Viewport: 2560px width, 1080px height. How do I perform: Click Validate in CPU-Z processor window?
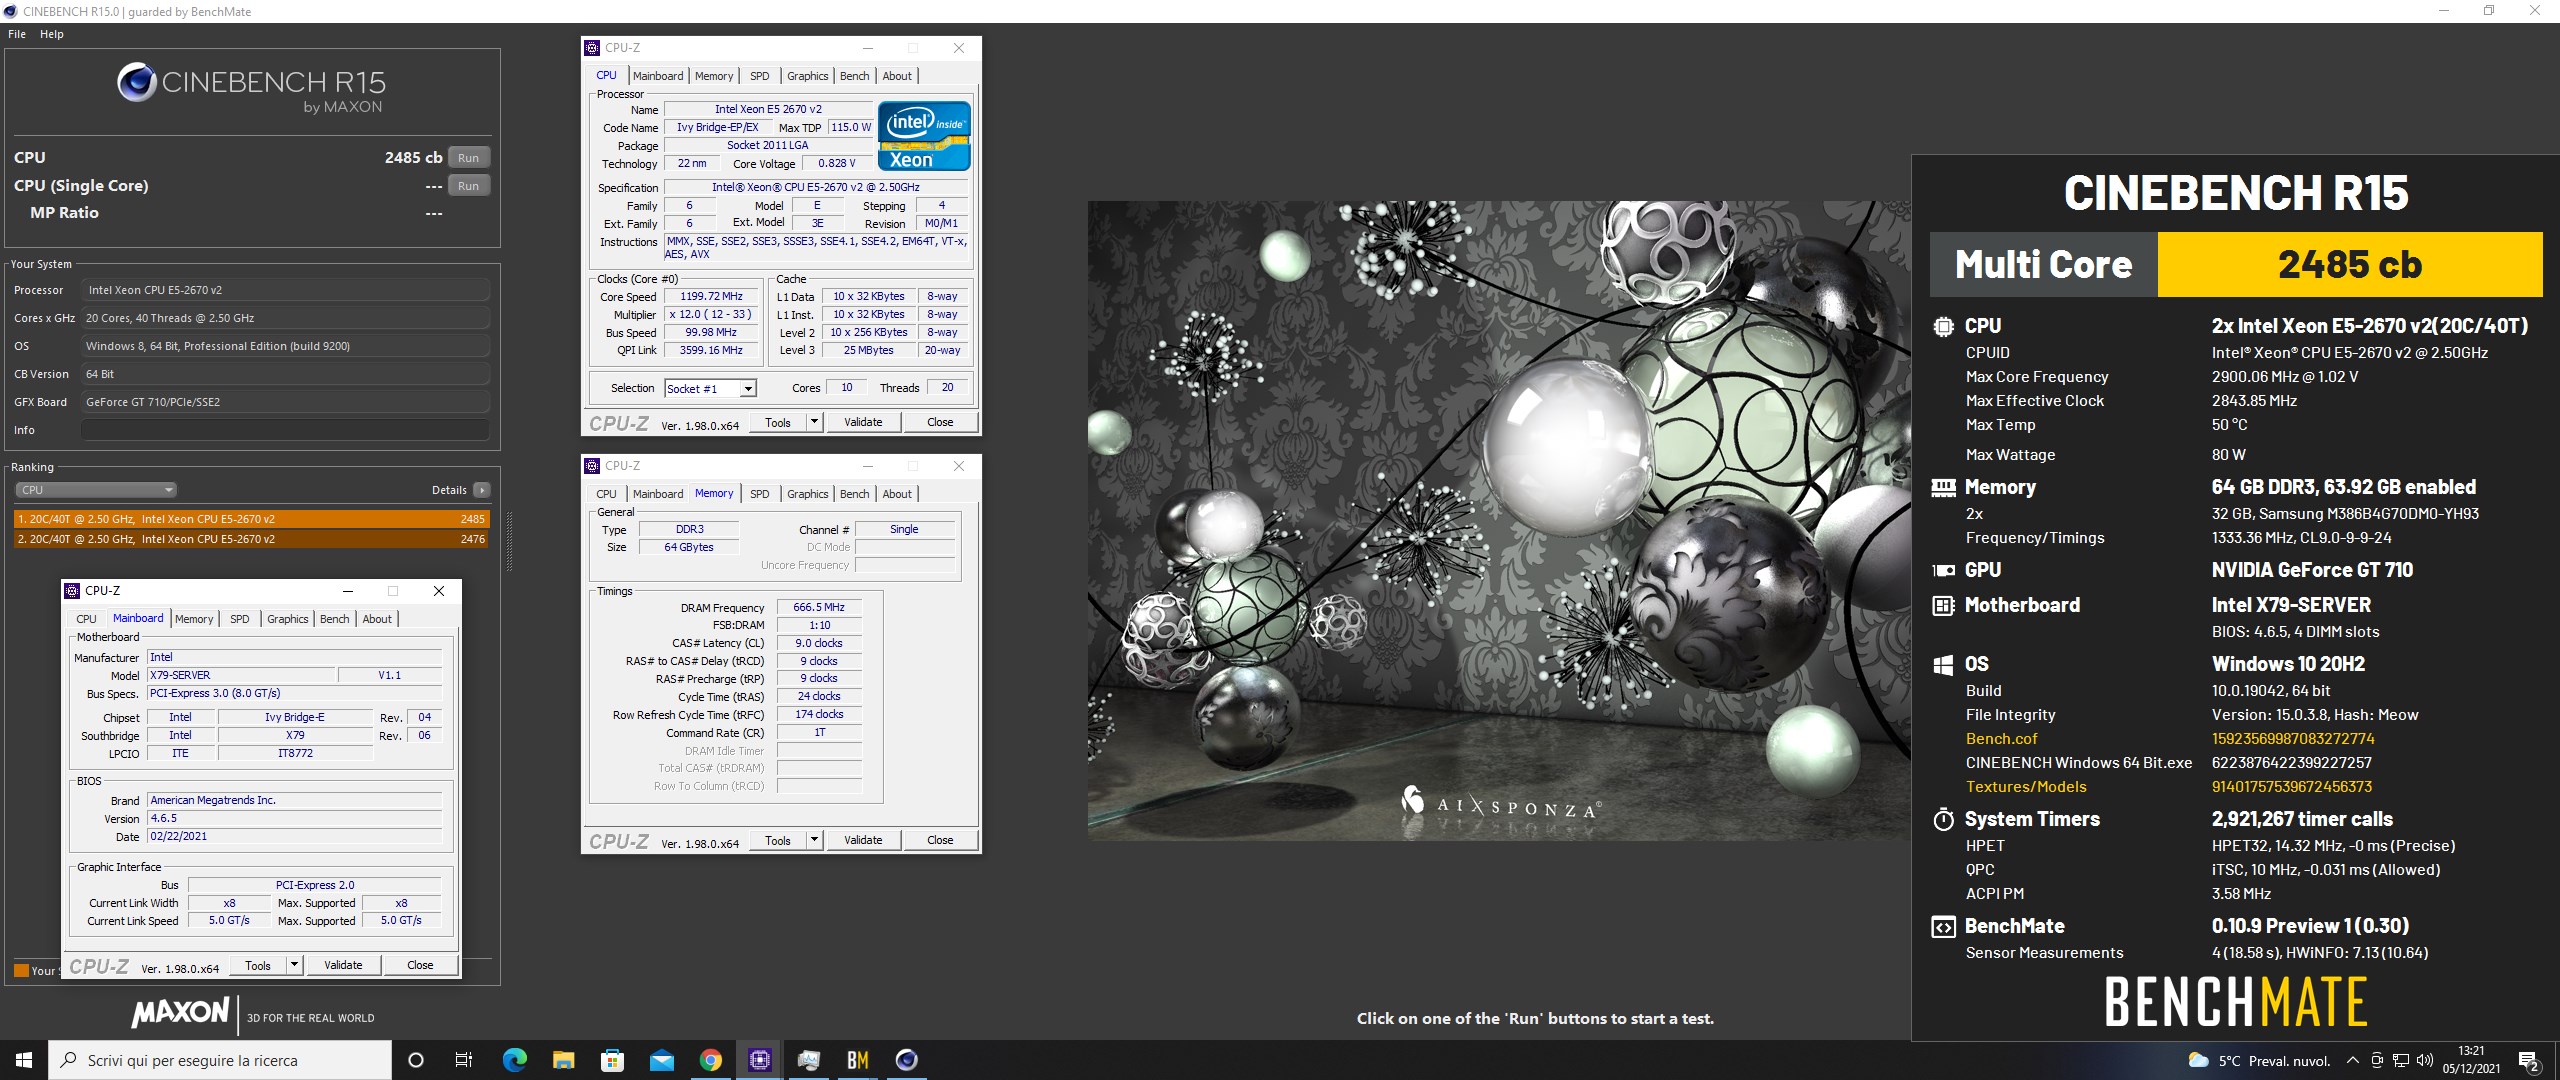pos(863,422)
